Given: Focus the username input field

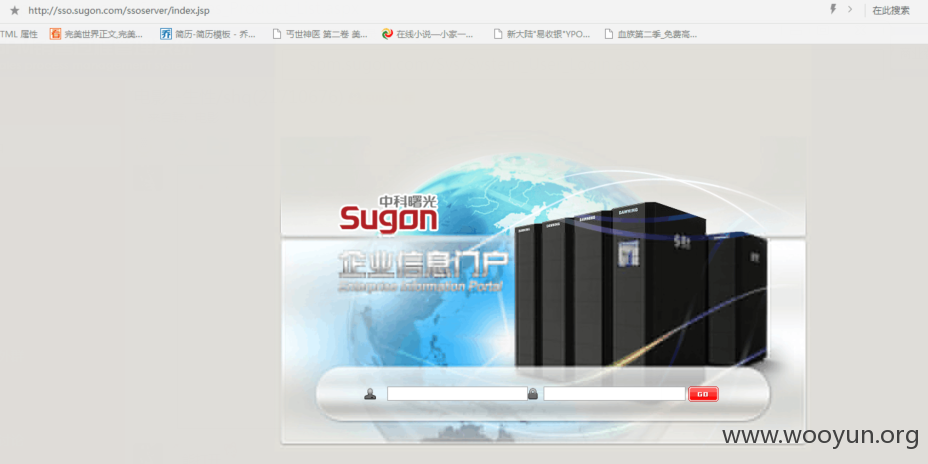Looking at the screenshot, I should (x=457, y=394).
